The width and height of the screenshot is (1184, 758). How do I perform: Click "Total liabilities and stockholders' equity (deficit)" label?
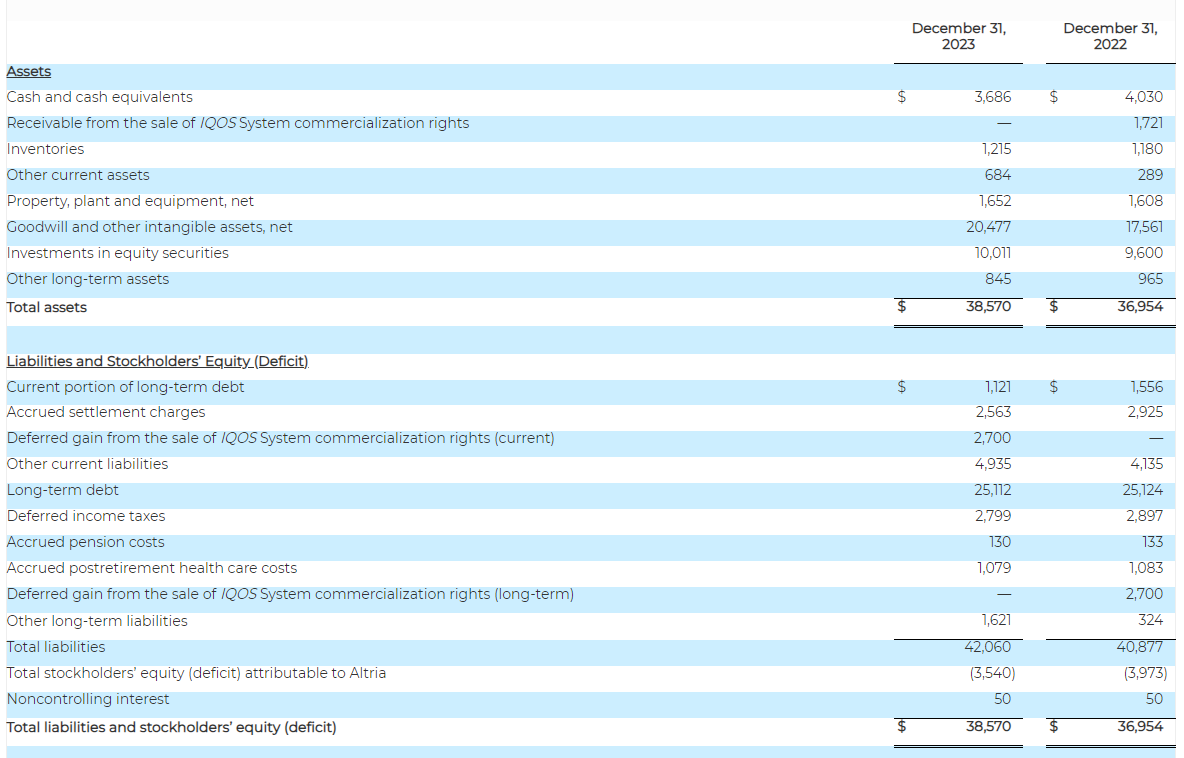click(171, 728)
